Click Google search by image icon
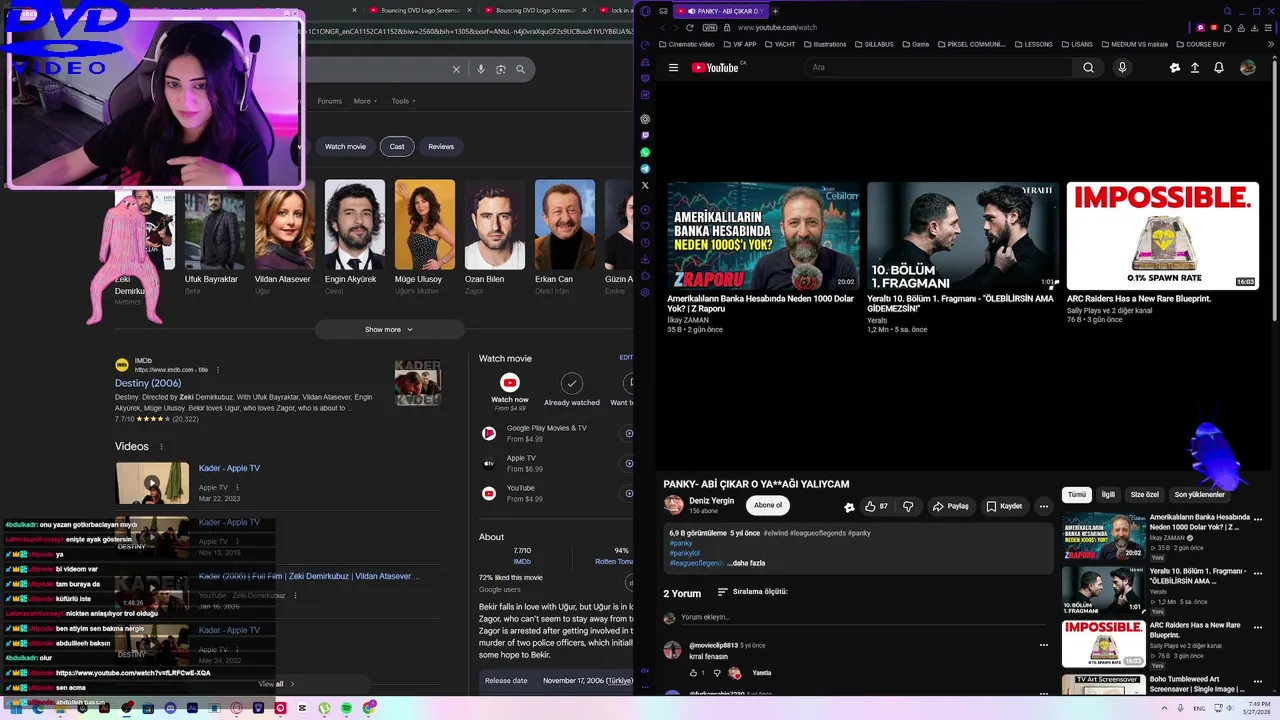 [501, 69]
